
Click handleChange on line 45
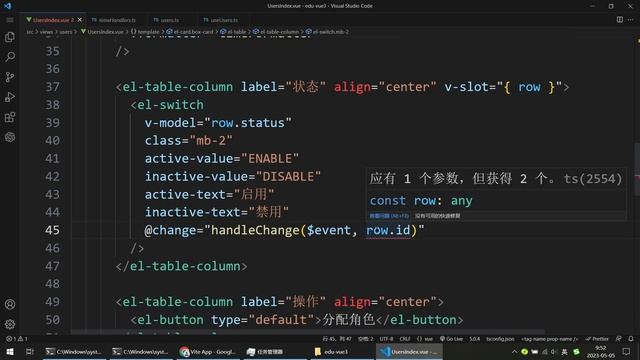[x=255, y=230]
